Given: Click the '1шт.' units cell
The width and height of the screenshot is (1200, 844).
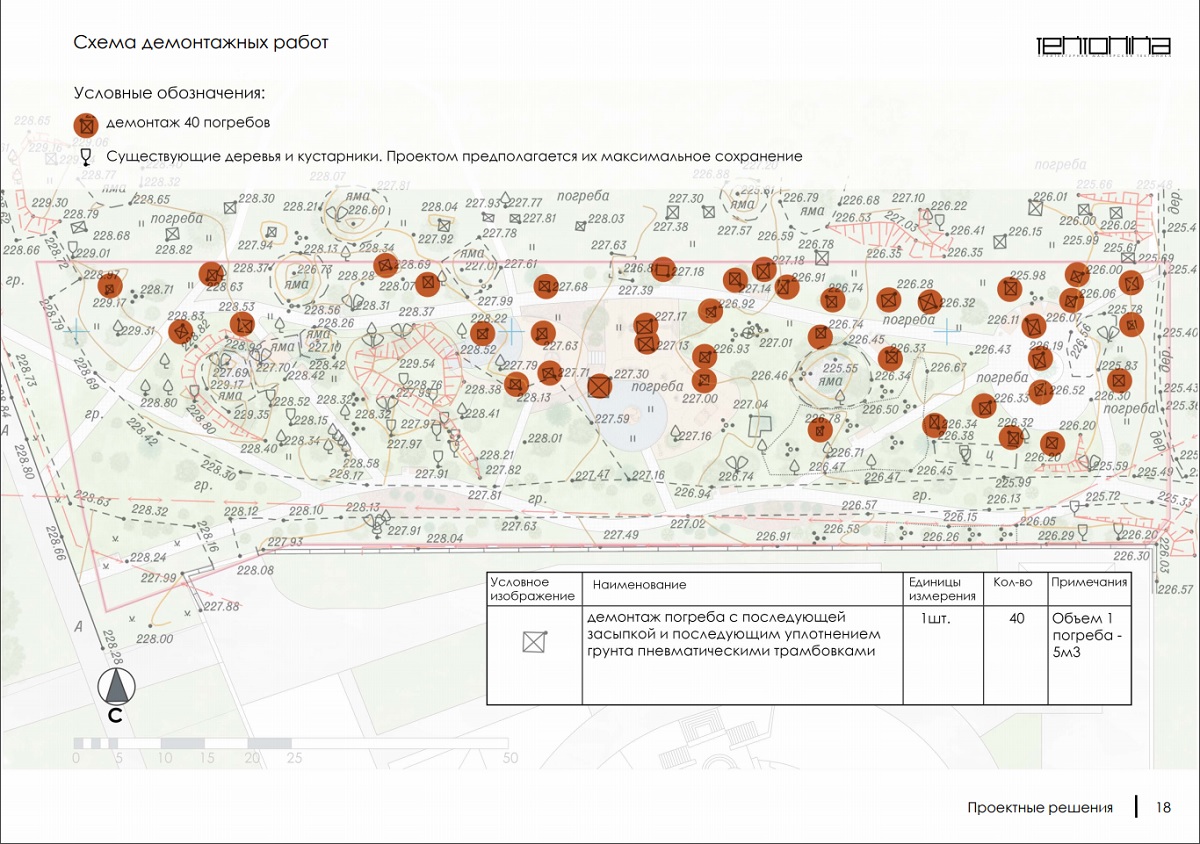Looking at the screenshot, I should [x=935, y=619].
